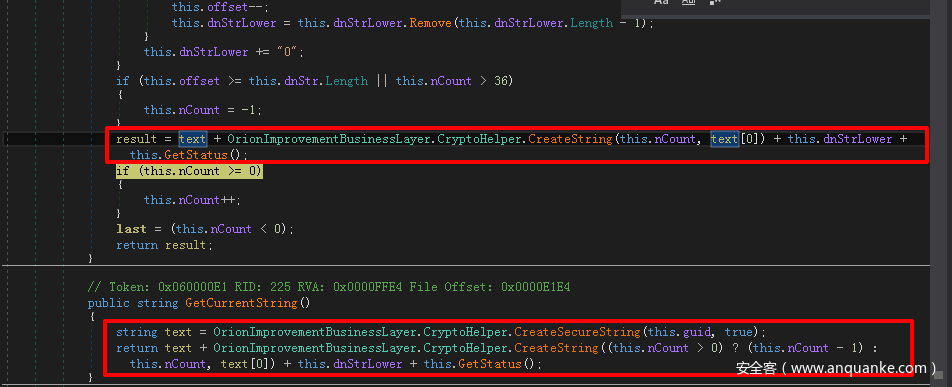Viewport: 952px width, 387px height.
Task: Click 'public string' keywords of method declaration
Action: [x=133, y=303]
